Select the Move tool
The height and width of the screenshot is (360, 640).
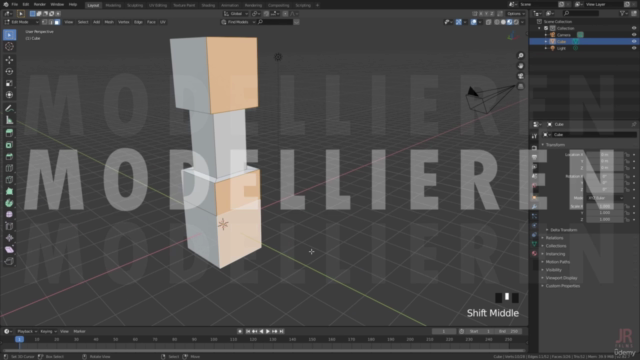(9, 60)
